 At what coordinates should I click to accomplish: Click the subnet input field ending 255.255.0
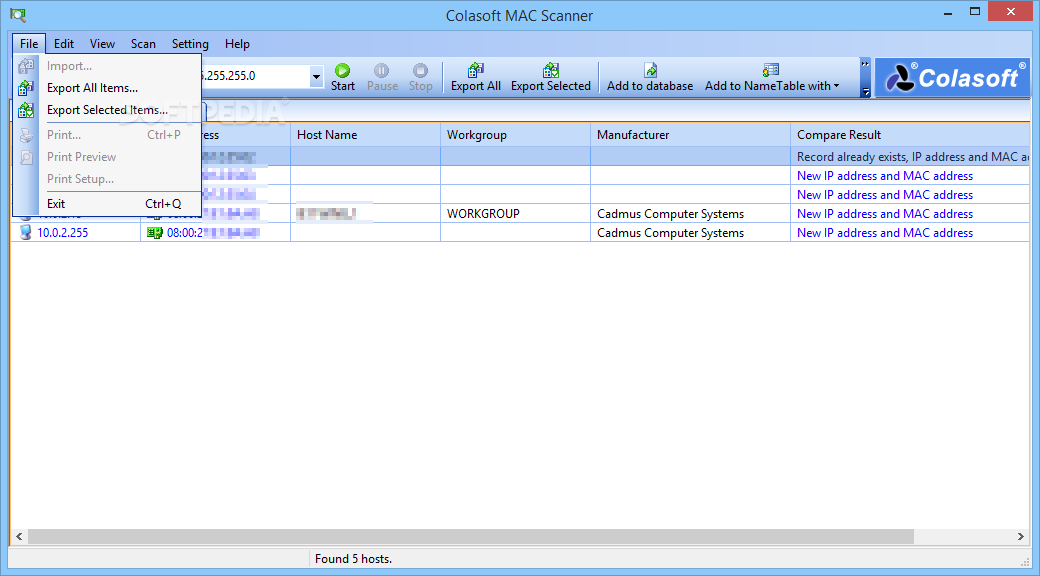coord(255,76)
